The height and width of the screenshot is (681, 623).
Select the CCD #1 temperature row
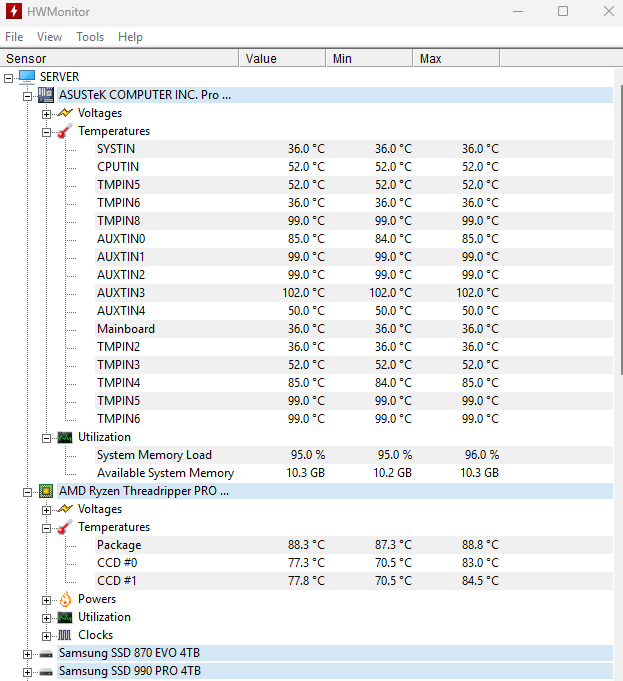pos(354,581)
